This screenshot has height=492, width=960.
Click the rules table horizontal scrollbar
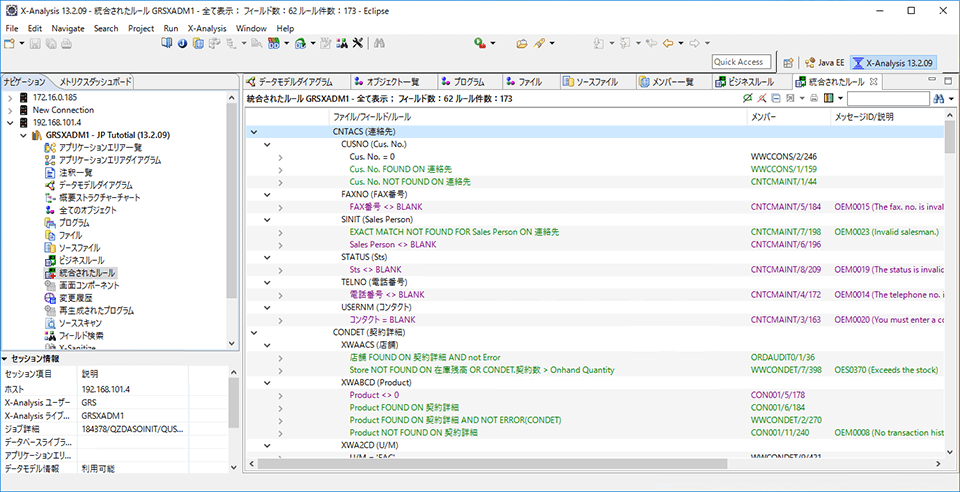tap(492, 464)
